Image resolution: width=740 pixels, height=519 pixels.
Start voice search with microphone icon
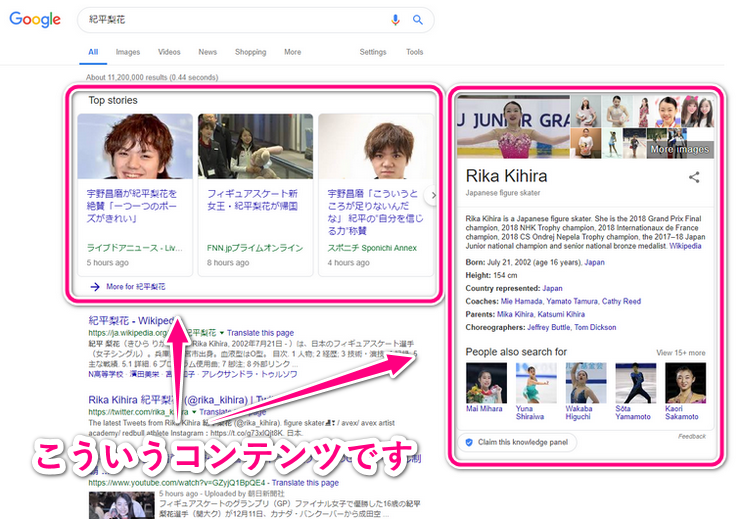395,20
